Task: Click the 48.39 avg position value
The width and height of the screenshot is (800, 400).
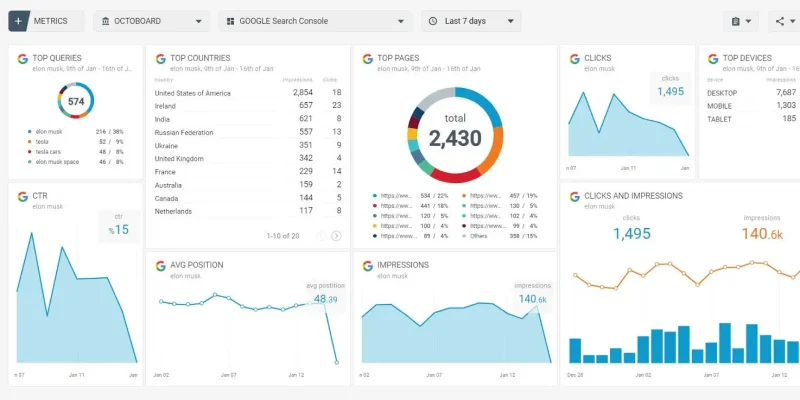Action: [326, 299]
